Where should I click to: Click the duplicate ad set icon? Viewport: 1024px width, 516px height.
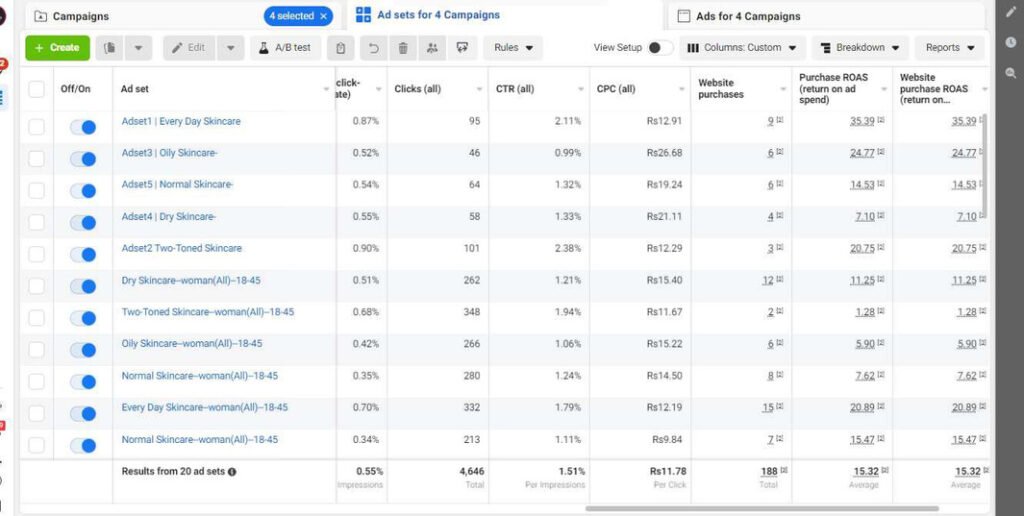pos(110,48)
